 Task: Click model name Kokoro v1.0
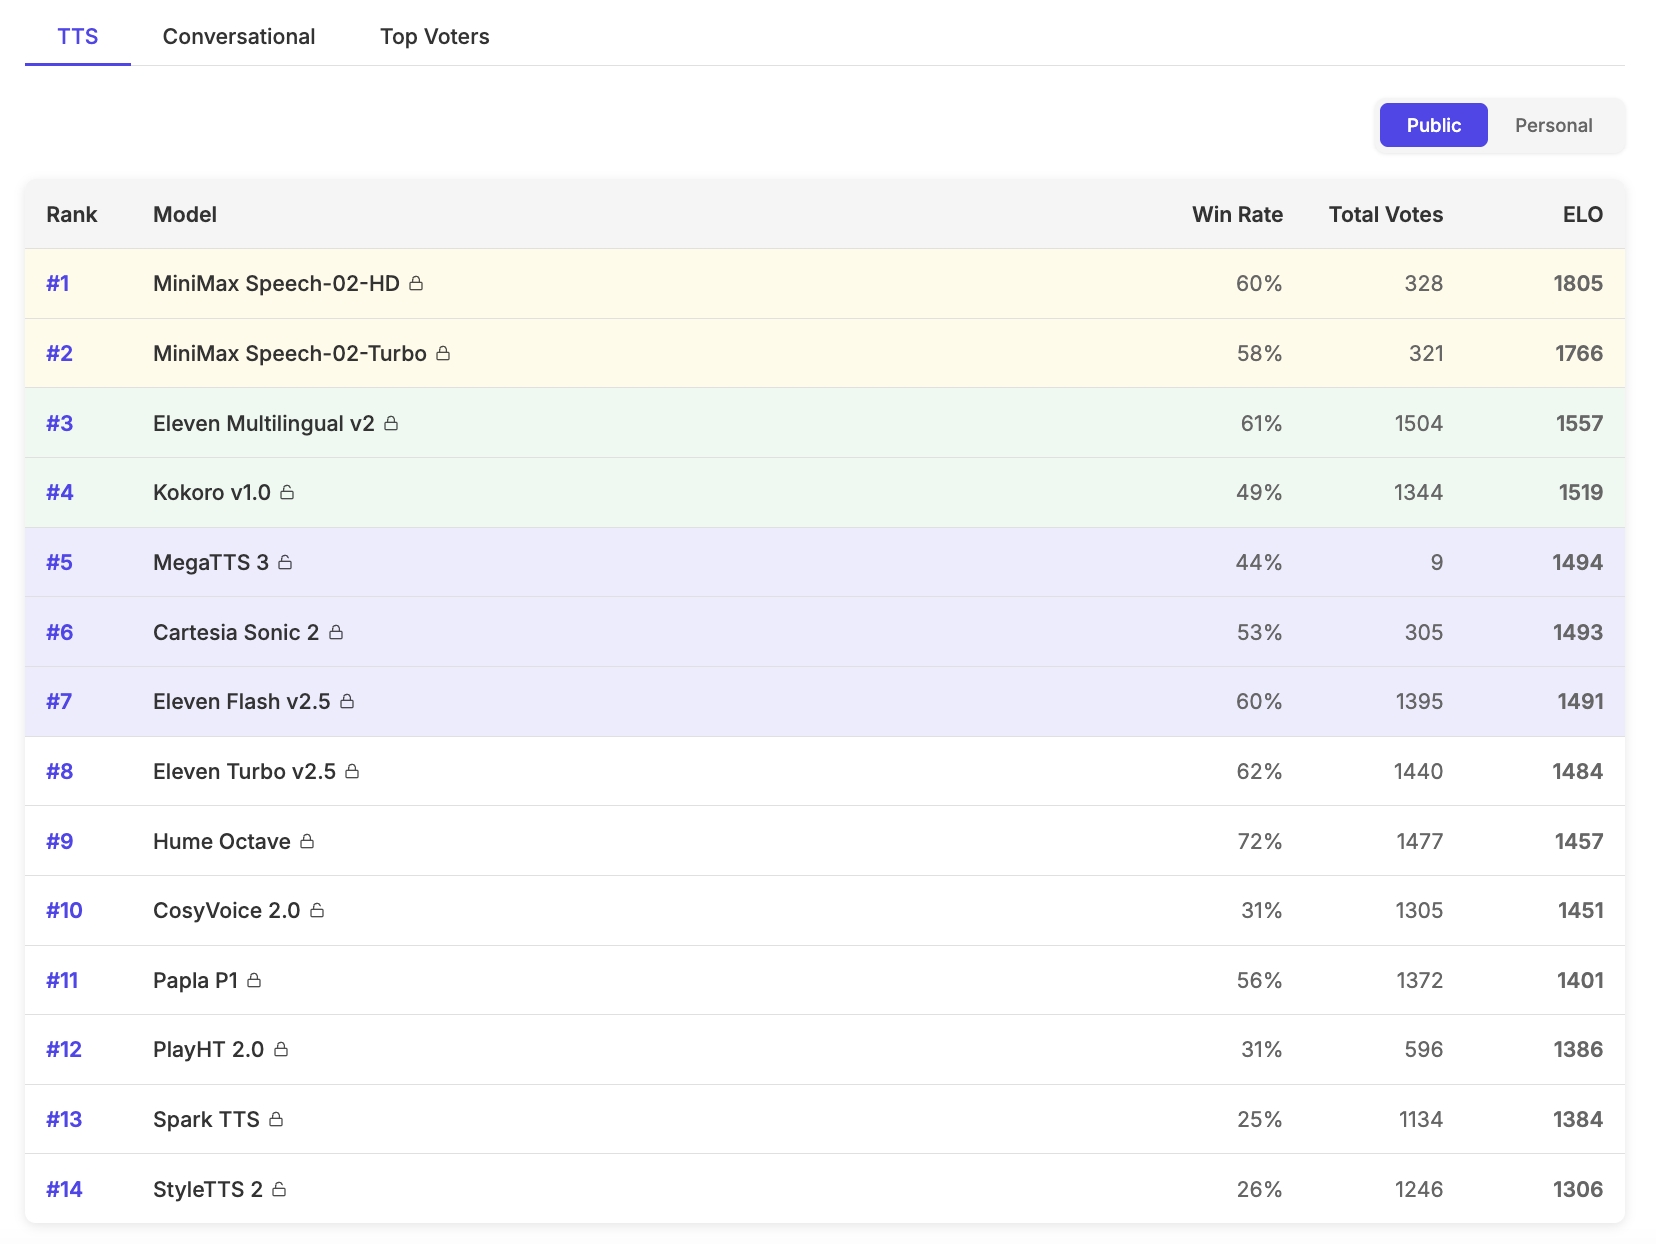pyautogui.click(x=212, y=492)
